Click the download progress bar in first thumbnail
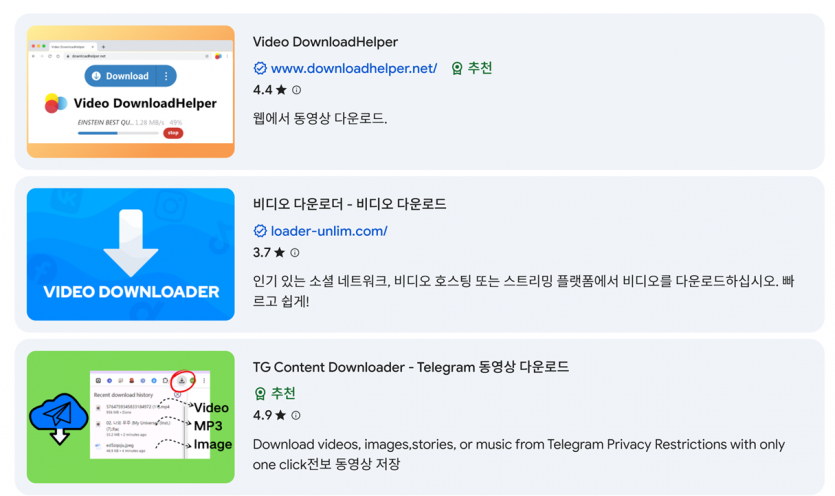Screen dimensions: 835x496 (x=117, y=132)
